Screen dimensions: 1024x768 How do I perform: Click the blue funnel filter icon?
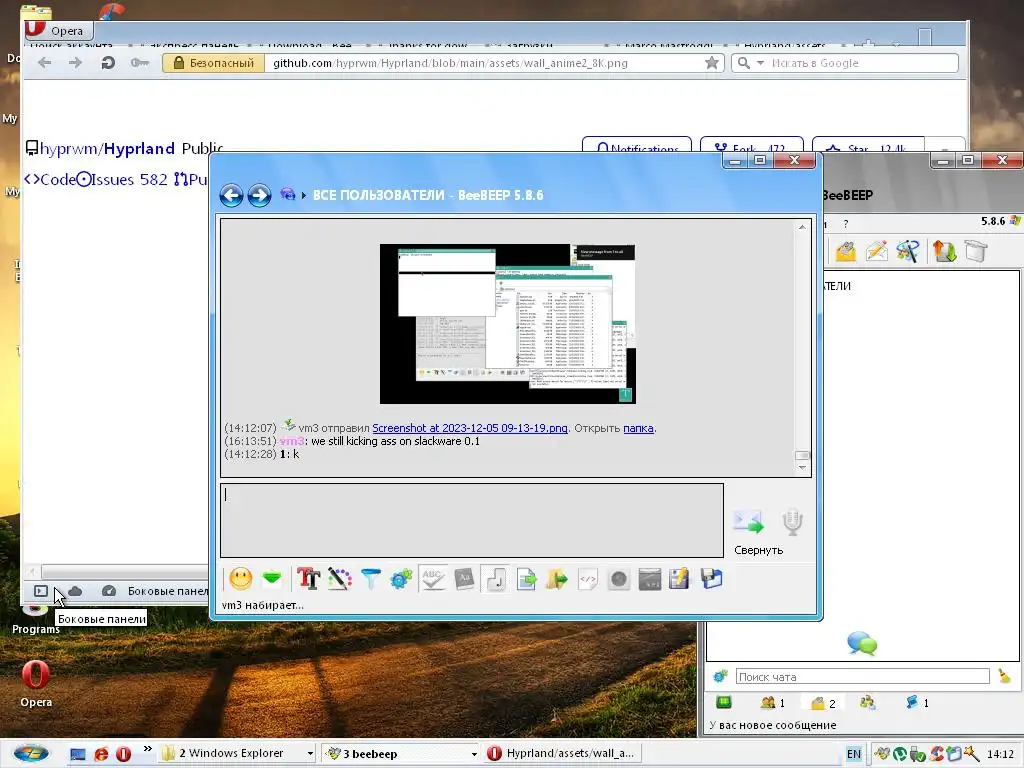370,579
